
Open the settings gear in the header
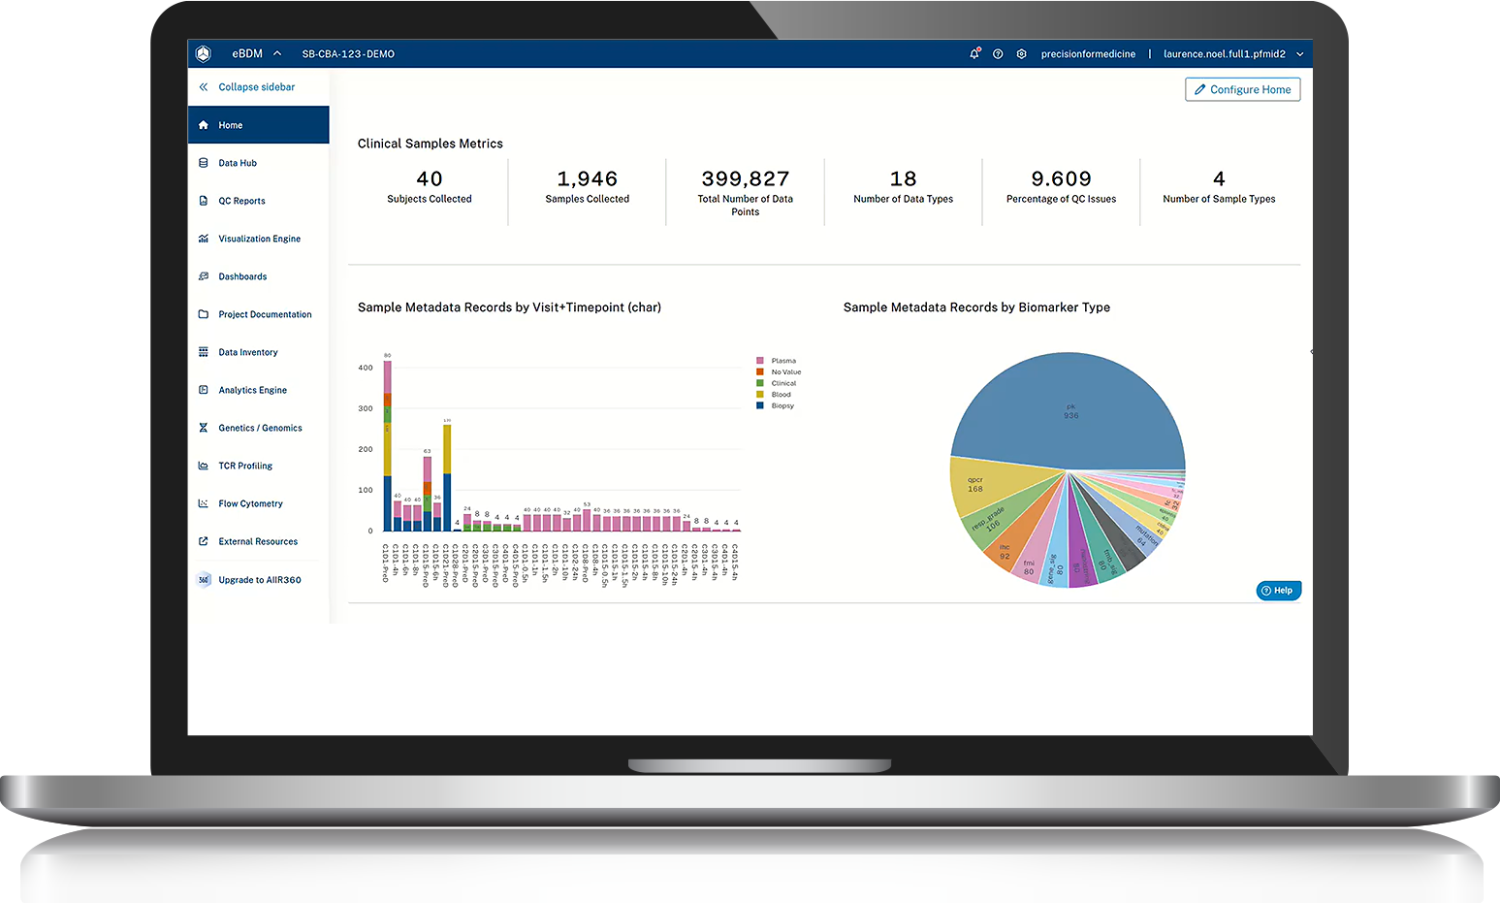(1021, 53)
